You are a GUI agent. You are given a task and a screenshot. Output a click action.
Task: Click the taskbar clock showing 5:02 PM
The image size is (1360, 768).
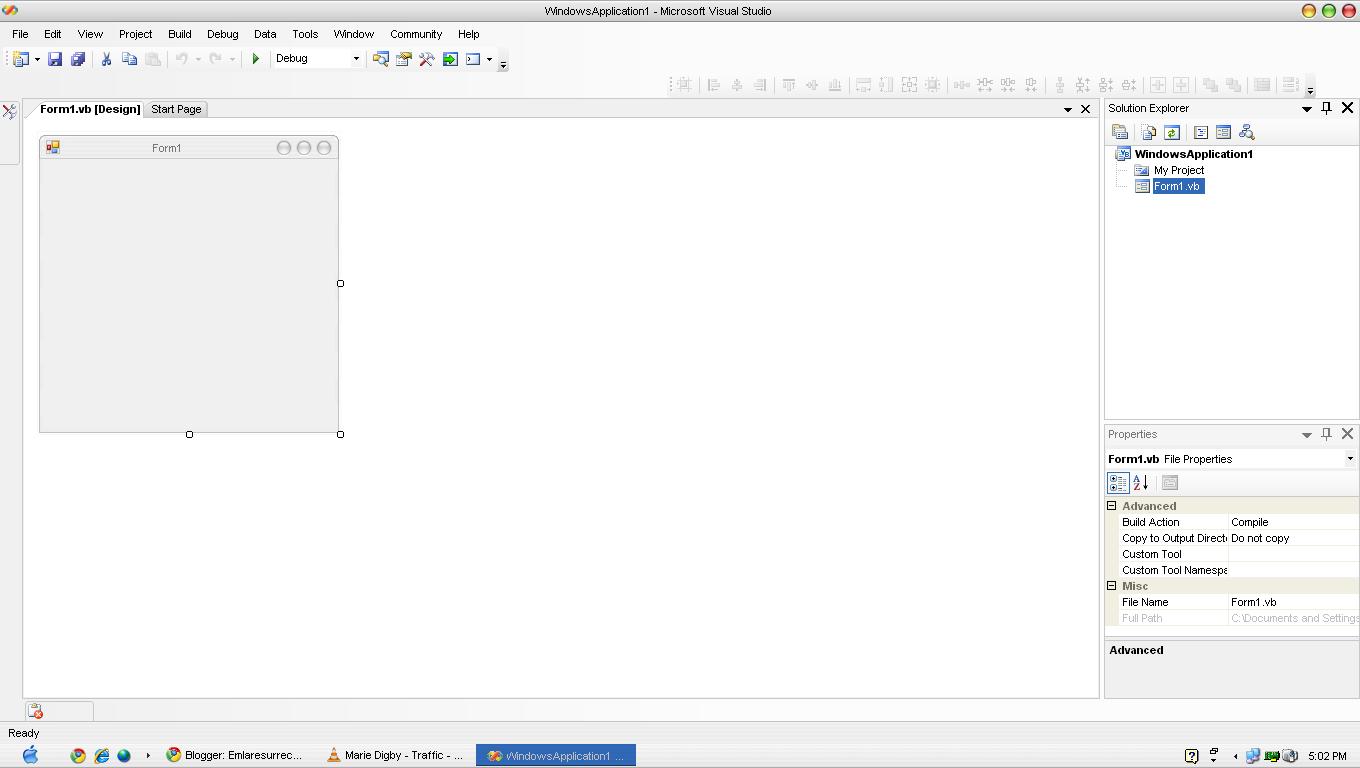1326,756
